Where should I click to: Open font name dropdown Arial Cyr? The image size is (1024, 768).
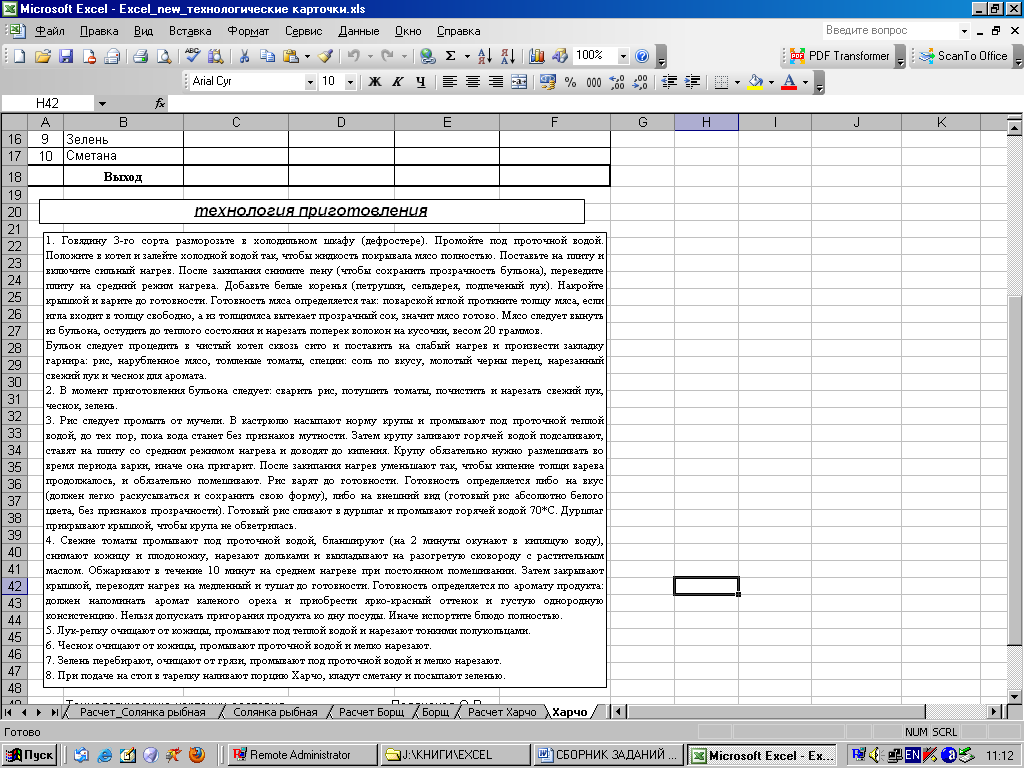coord(310,82)
